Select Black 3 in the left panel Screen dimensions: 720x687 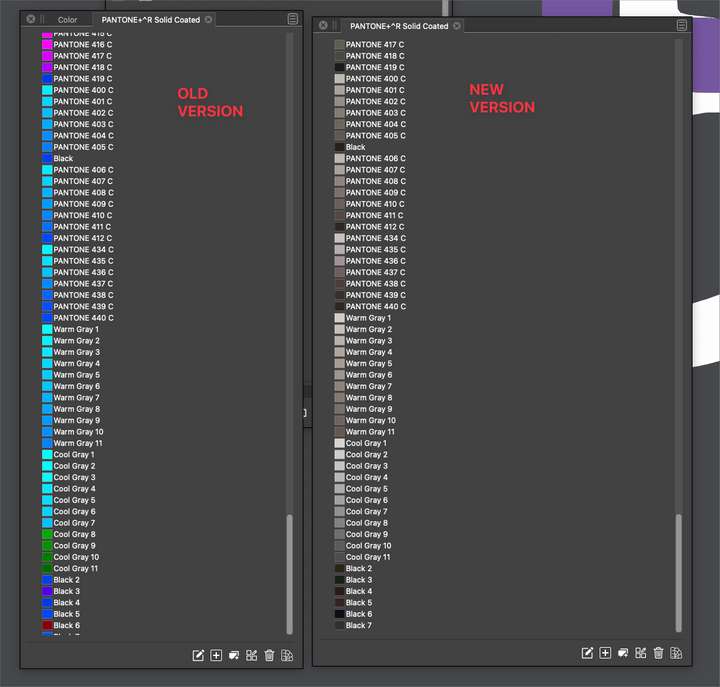pyautogui.click(x=66, y=591)
